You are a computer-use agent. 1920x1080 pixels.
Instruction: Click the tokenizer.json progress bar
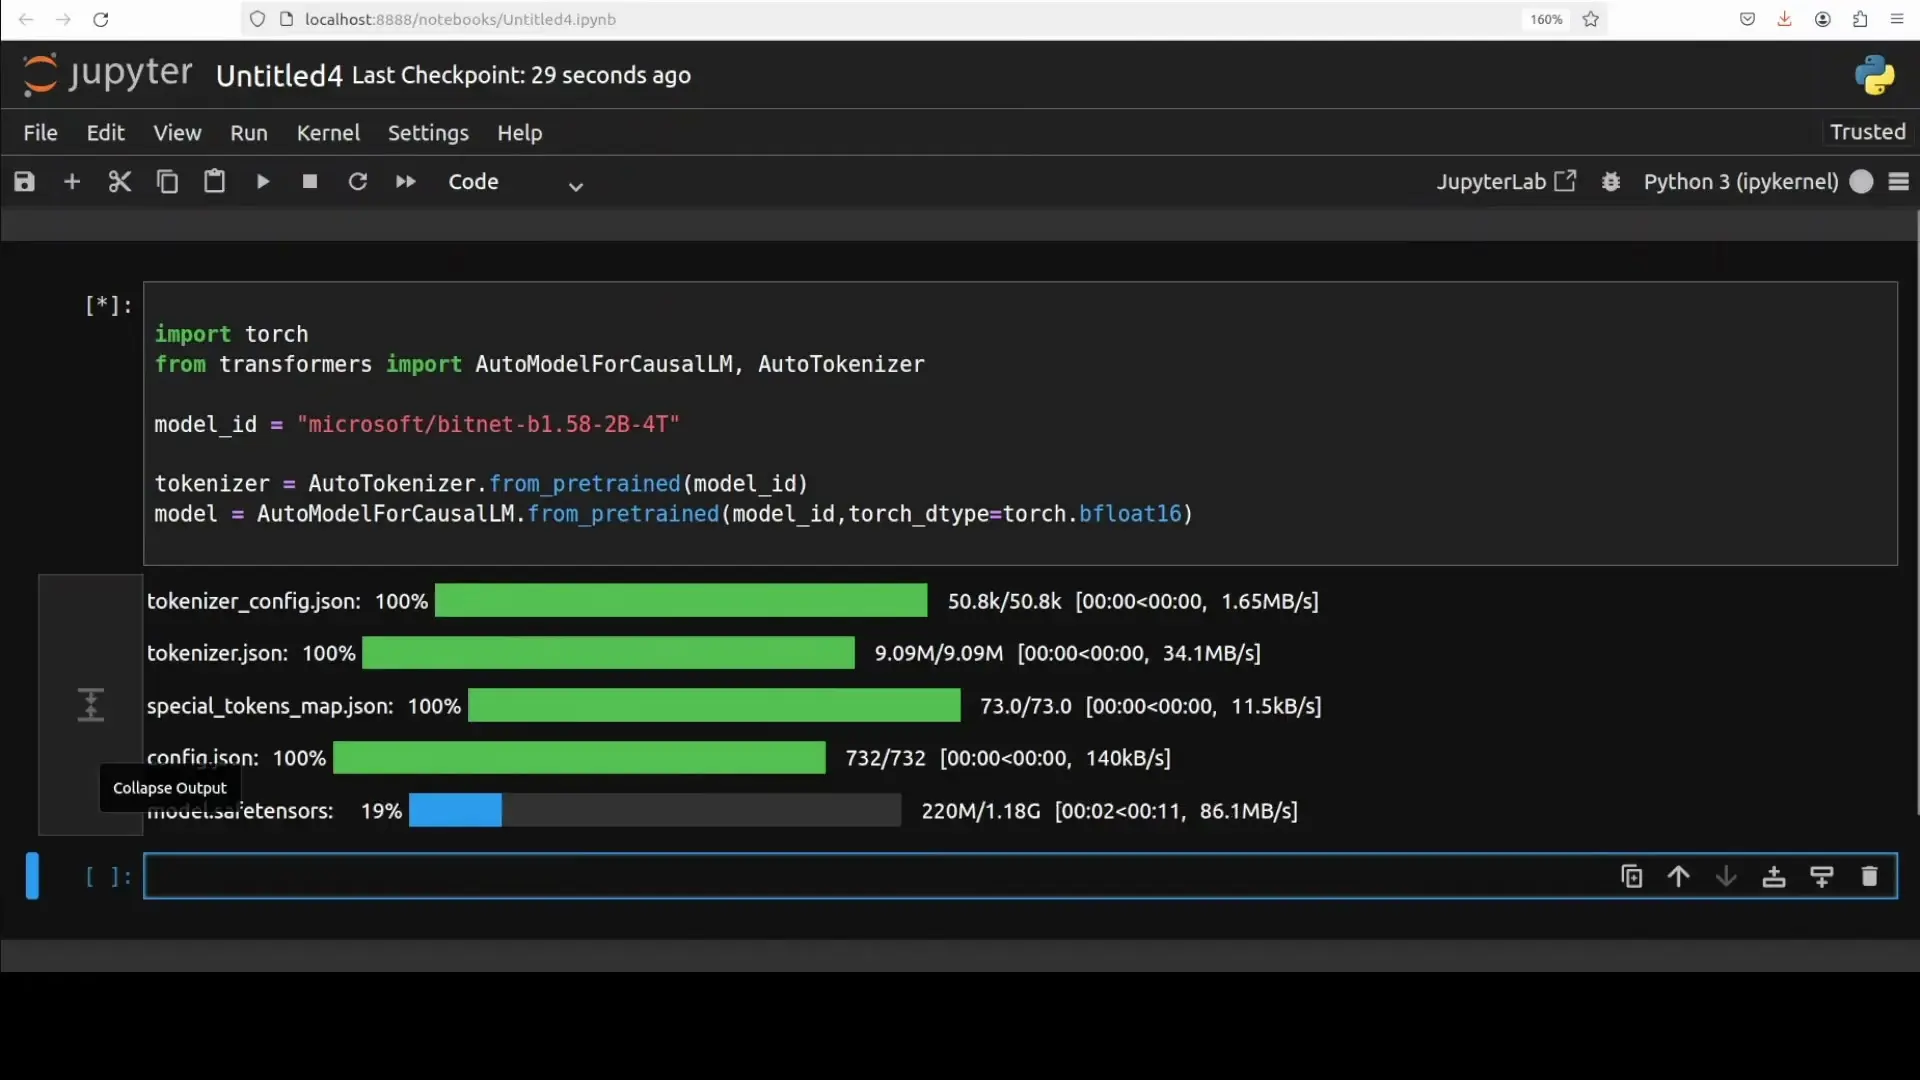608,653
